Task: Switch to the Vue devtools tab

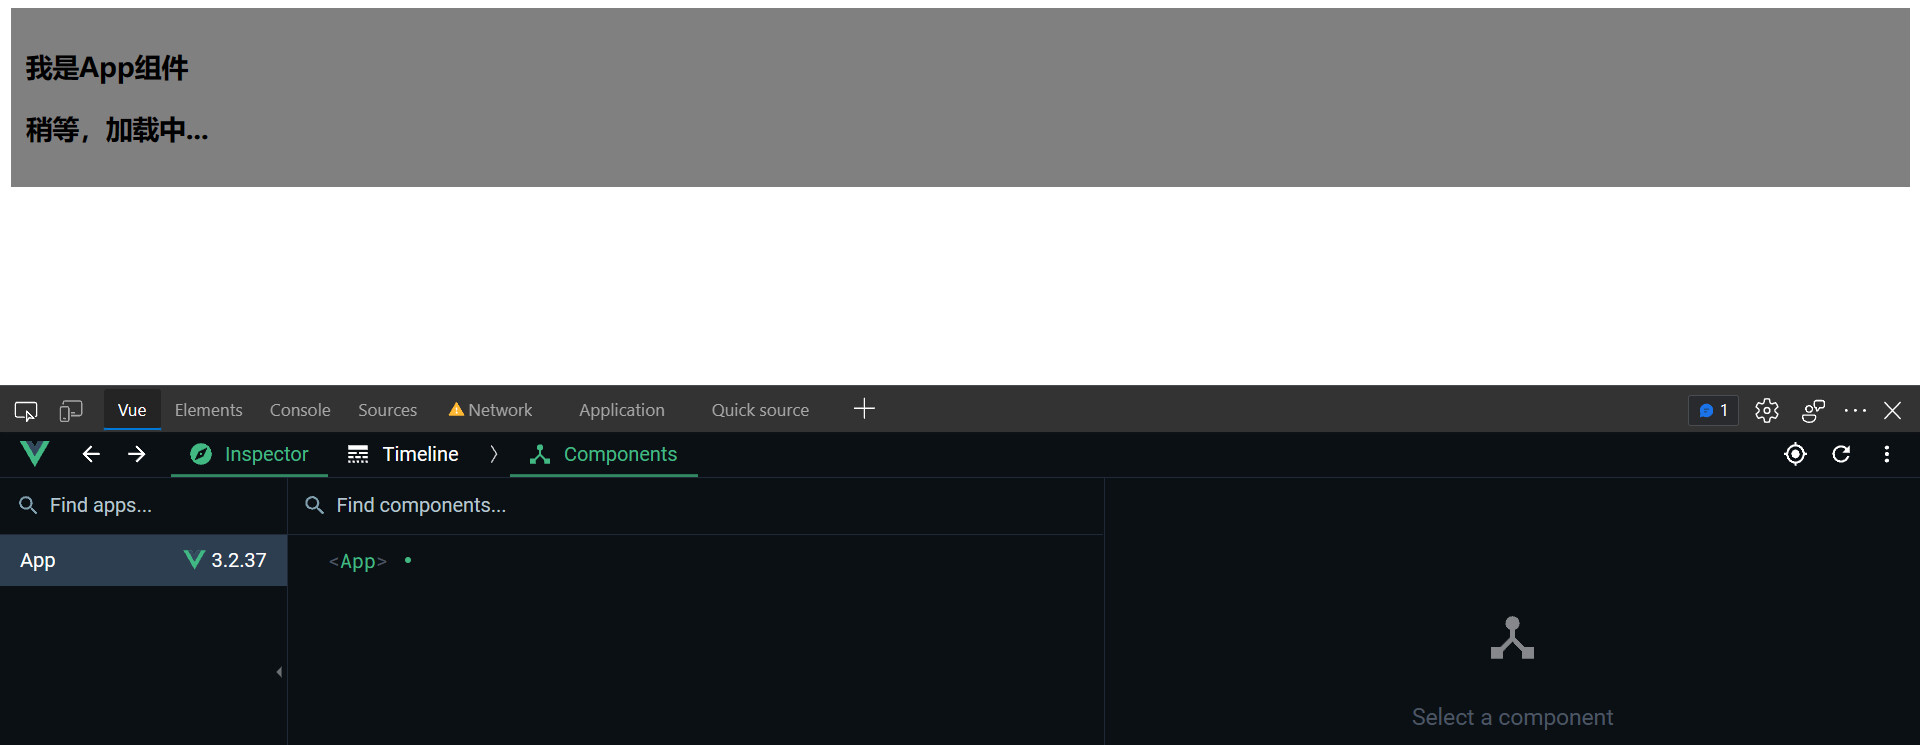Action: [x=132, y=410]
